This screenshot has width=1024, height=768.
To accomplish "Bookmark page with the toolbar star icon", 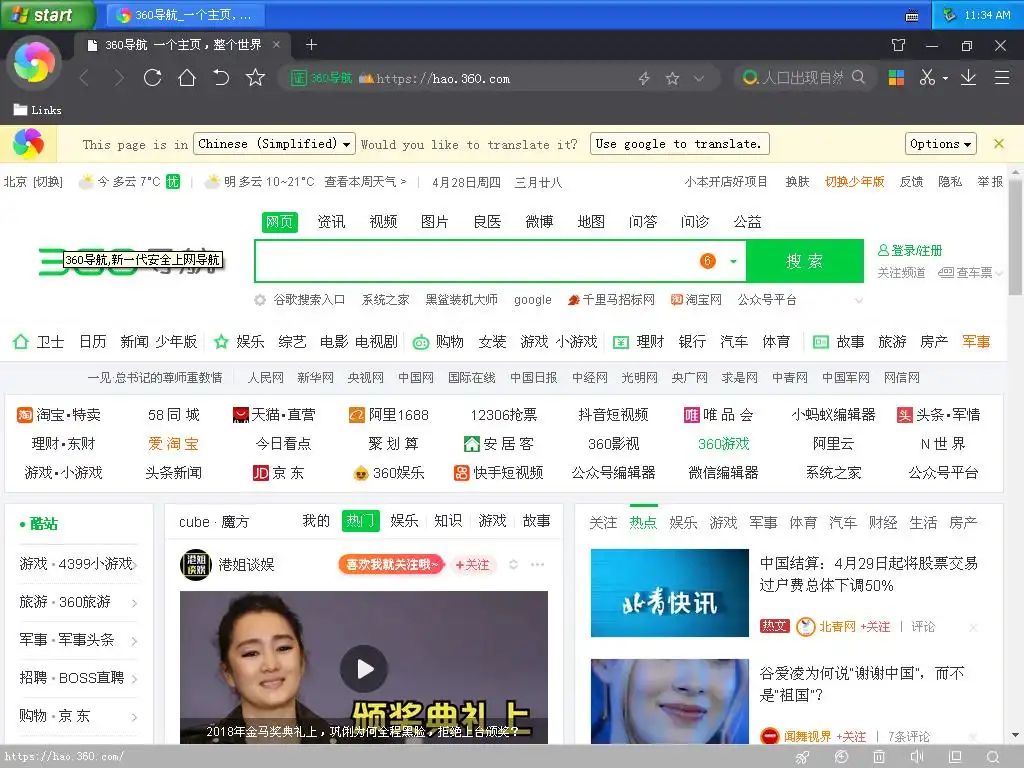I will (255, 78).
